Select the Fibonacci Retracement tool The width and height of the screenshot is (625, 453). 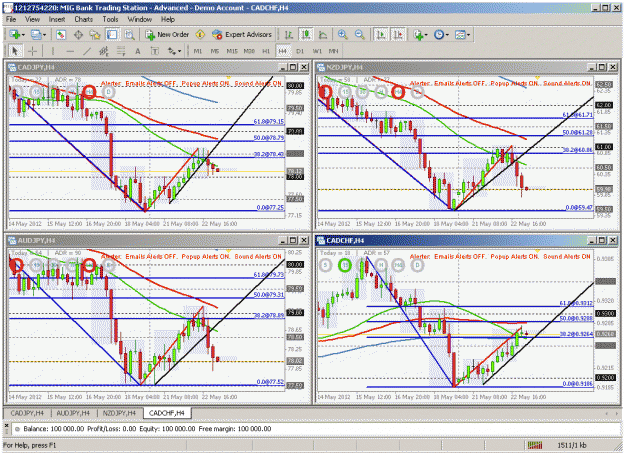tap(121, 51)
